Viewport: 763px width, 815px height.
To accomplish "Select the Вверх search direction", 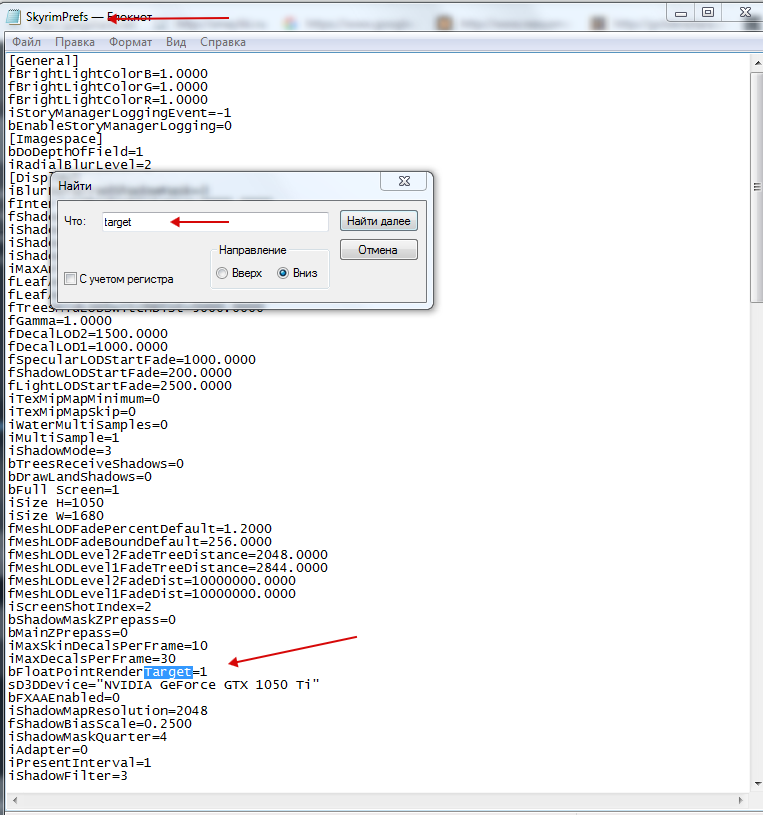I will [x=222, y=273].
